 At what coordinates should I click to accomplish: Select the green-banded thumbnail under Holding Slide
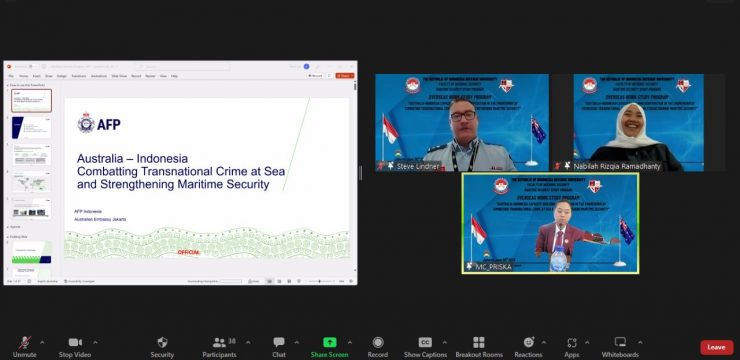(32, 252)
